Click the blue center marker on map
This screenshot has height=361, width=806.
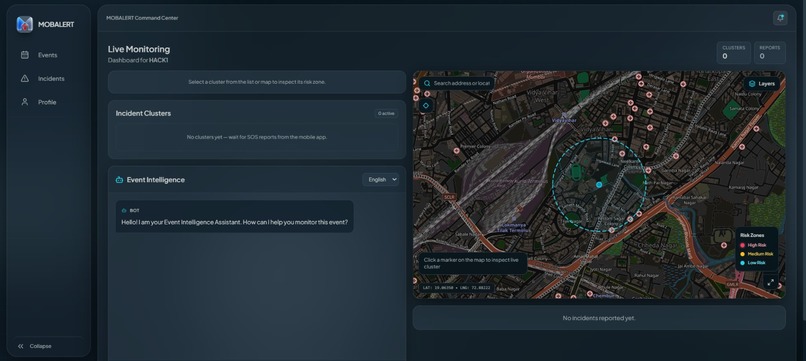click(x=599, y=184)
